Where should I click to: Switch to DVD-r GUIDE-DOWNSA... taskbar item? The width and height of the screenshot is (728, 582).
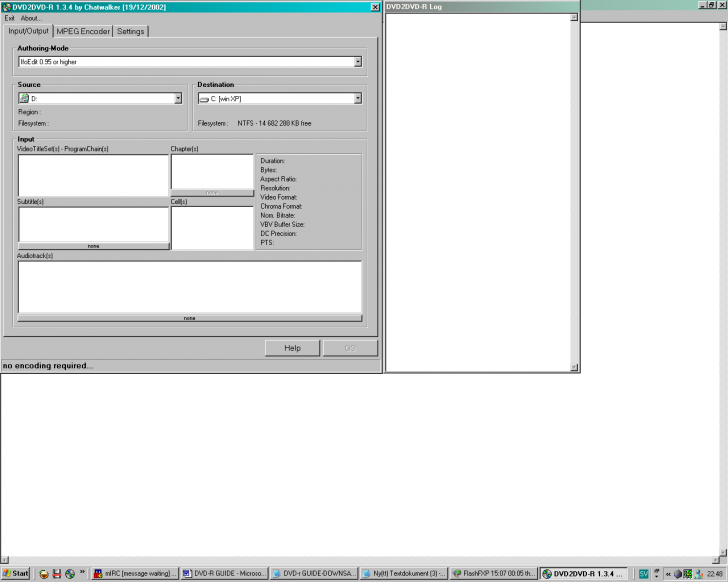point(314,574)
